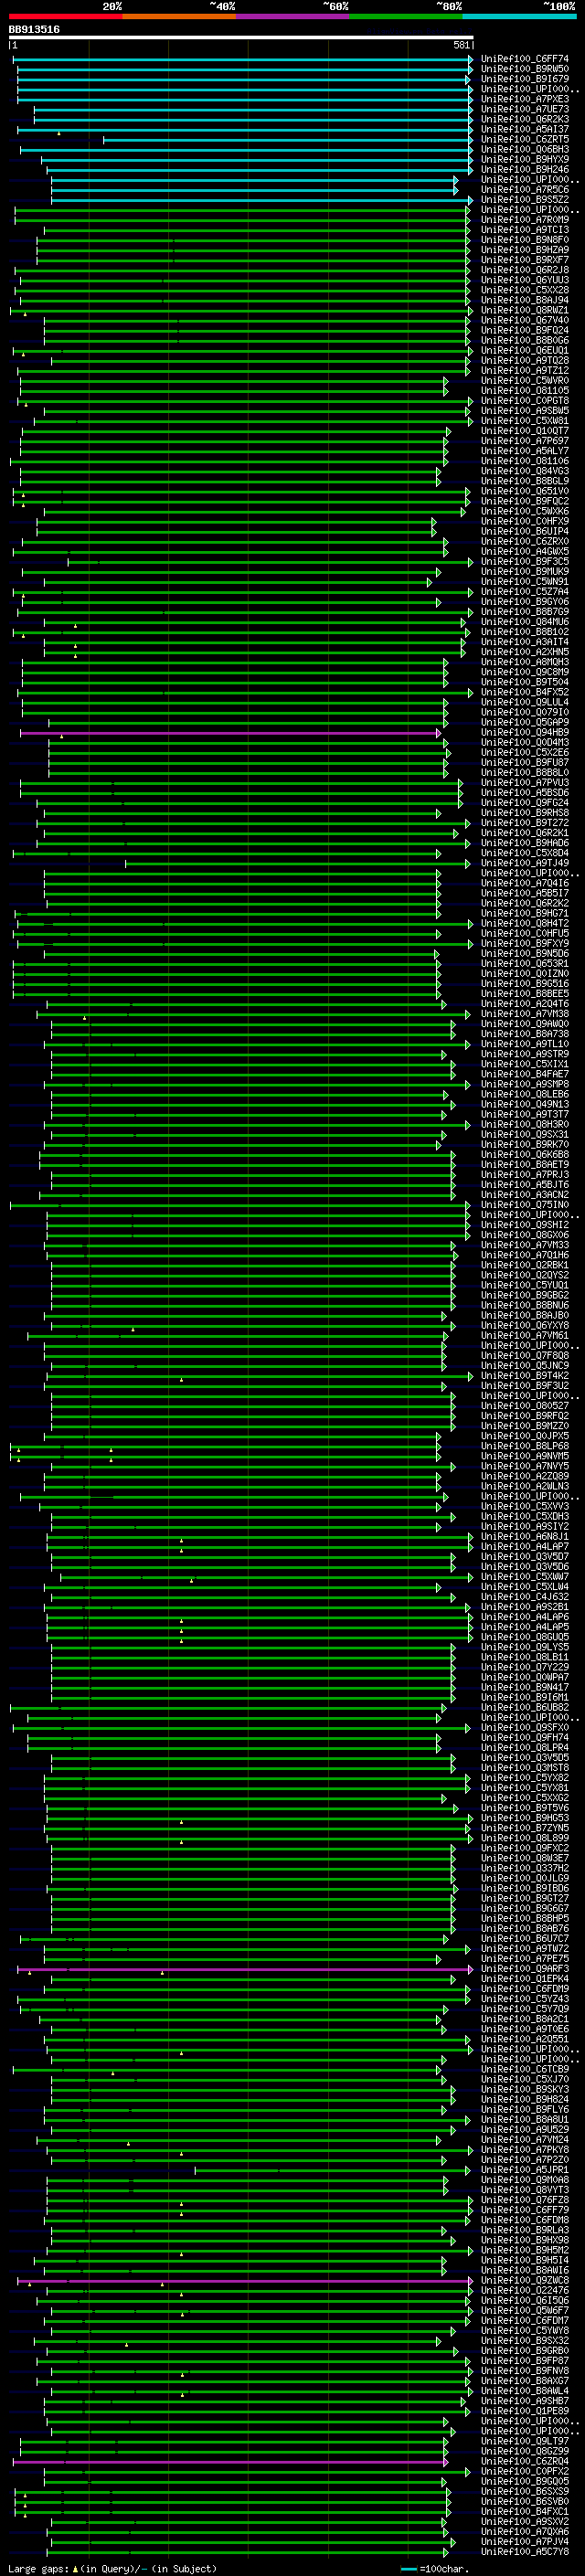Viewport: 585px width, 2576px height.
Task: Select hit UniRef100_Q9AWQ0
Action: [x=525, y=1024]
